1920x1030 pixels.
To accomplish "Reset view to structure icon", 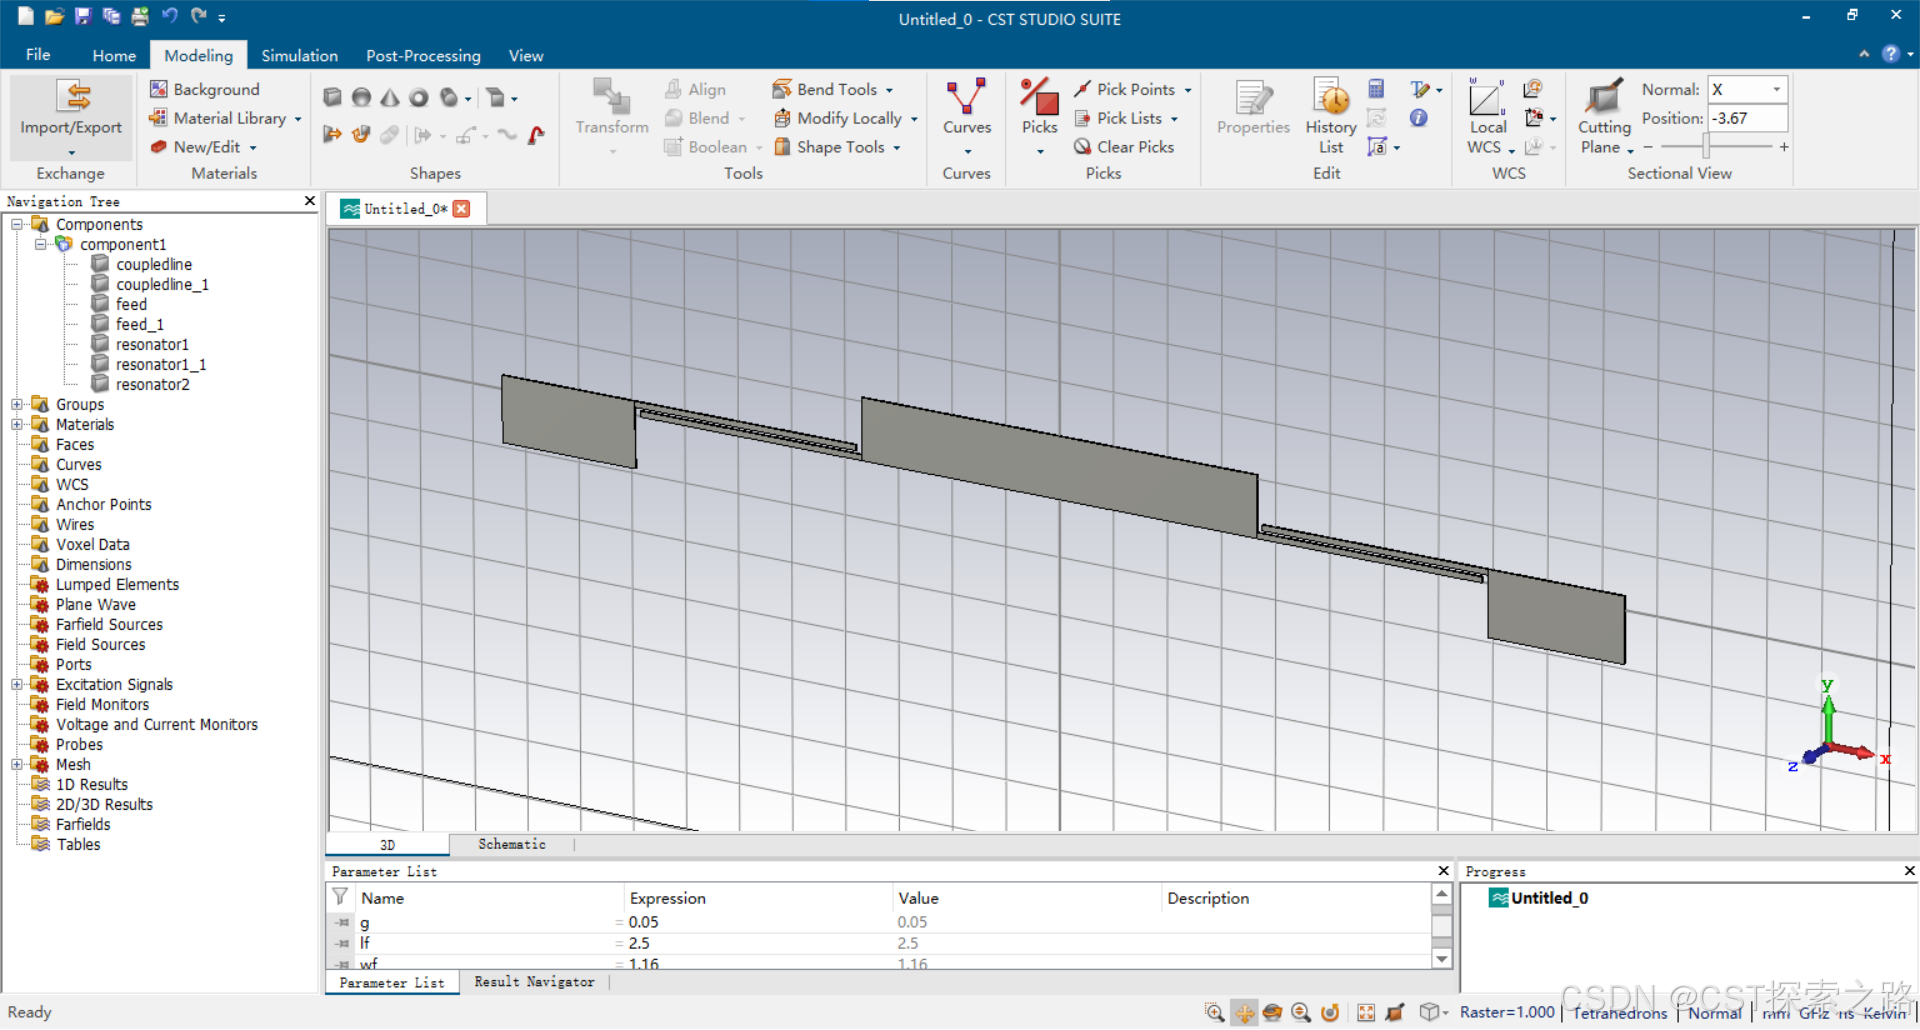I will pyautogui.click(x=1366, y=1012).
